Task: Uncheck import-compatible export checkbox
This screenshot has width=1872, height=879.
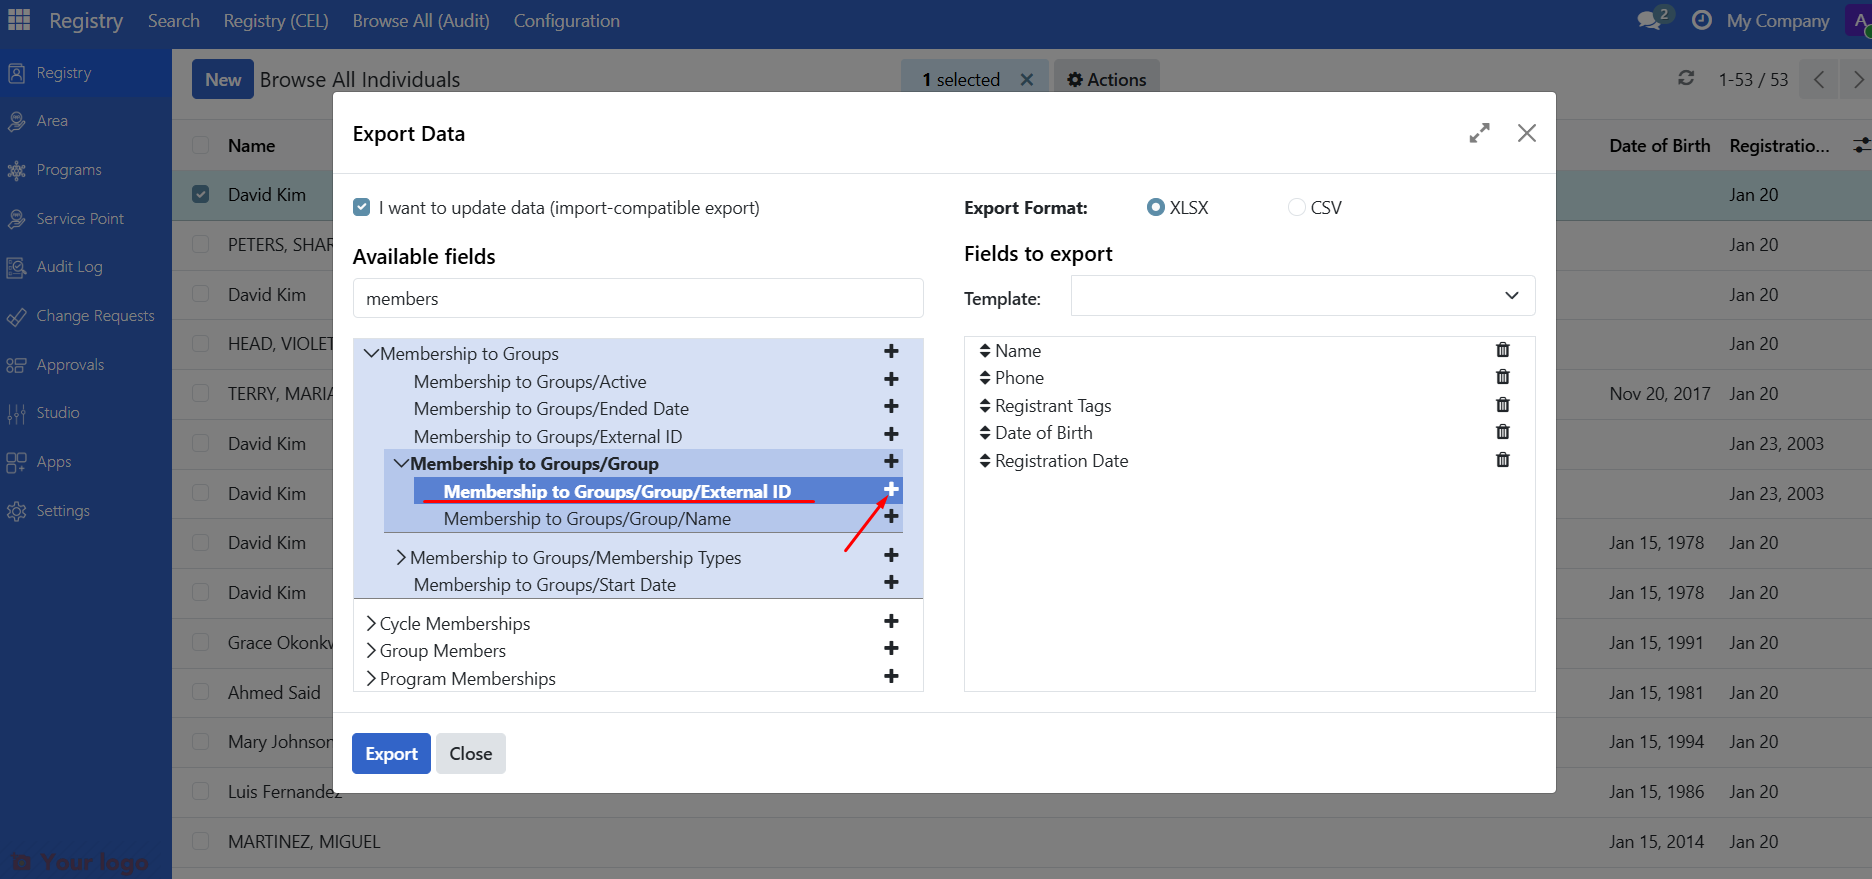Action: coord(362,207)
